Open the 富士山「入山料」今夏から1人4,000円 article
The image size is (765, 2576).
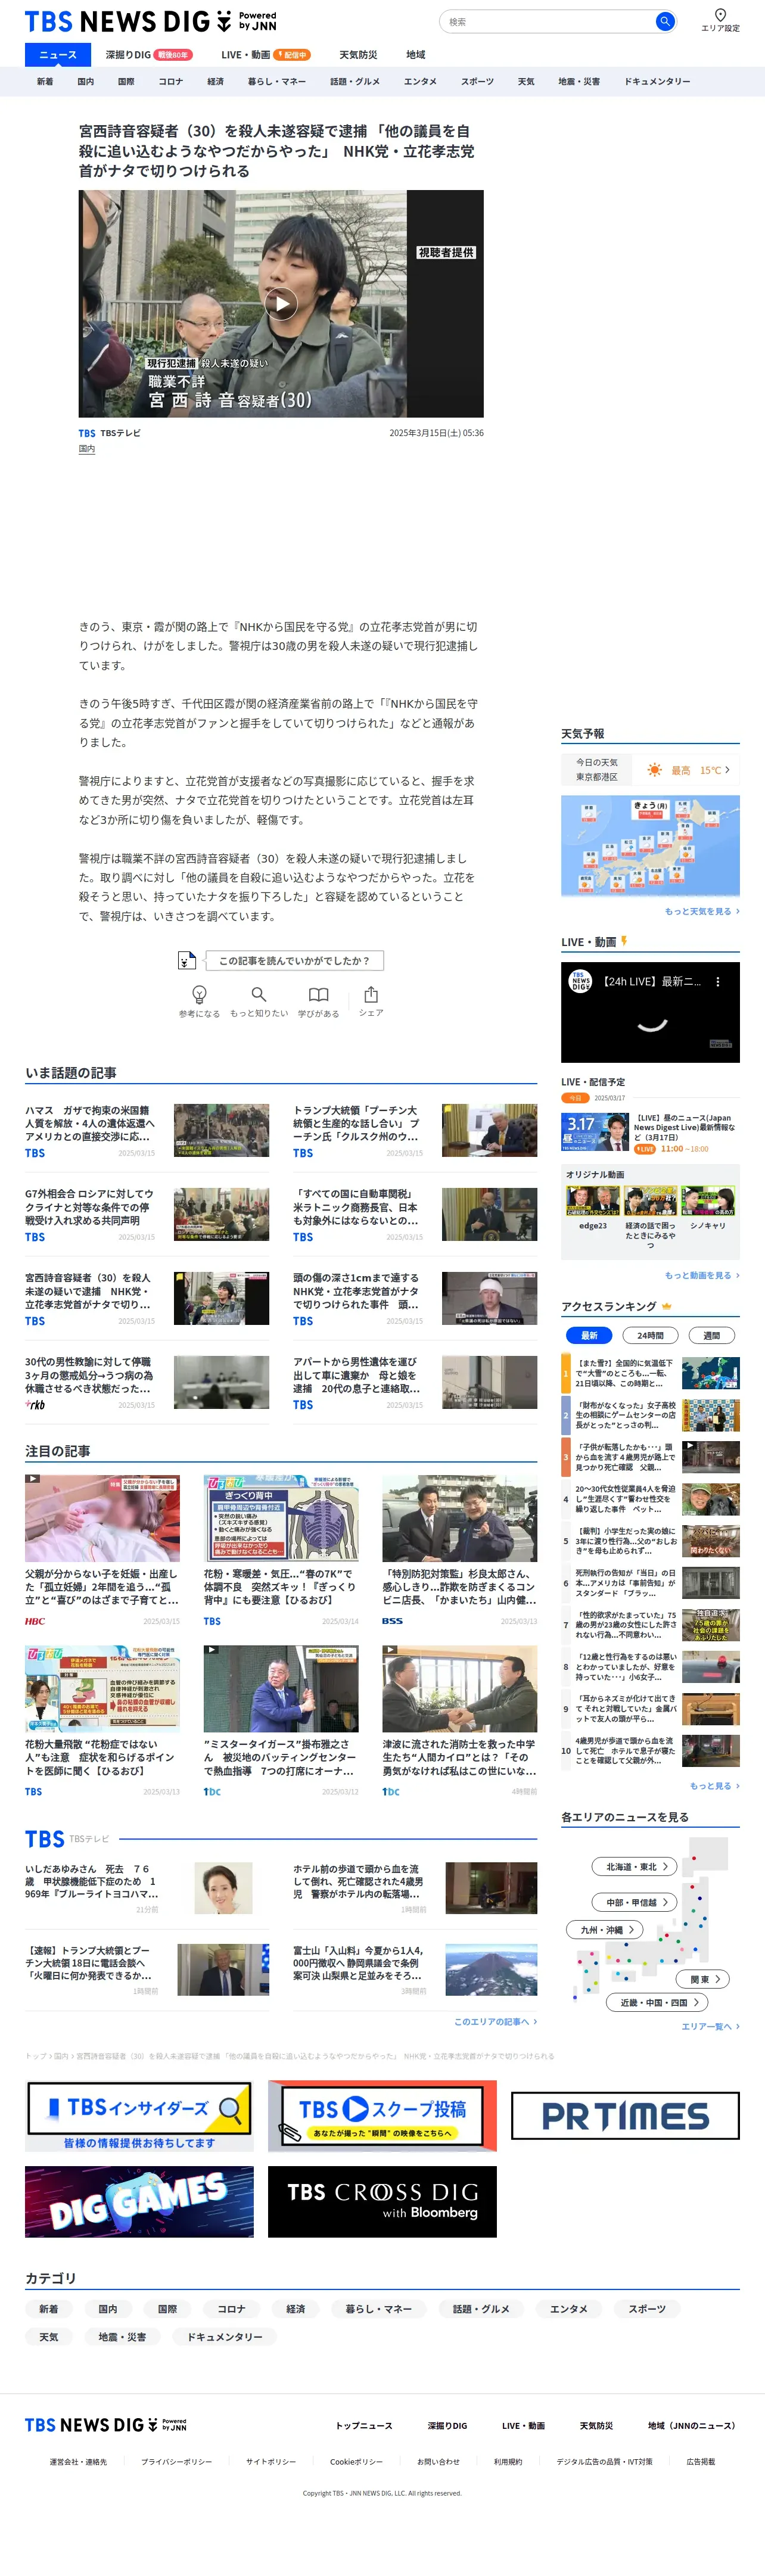[415, 1970]
